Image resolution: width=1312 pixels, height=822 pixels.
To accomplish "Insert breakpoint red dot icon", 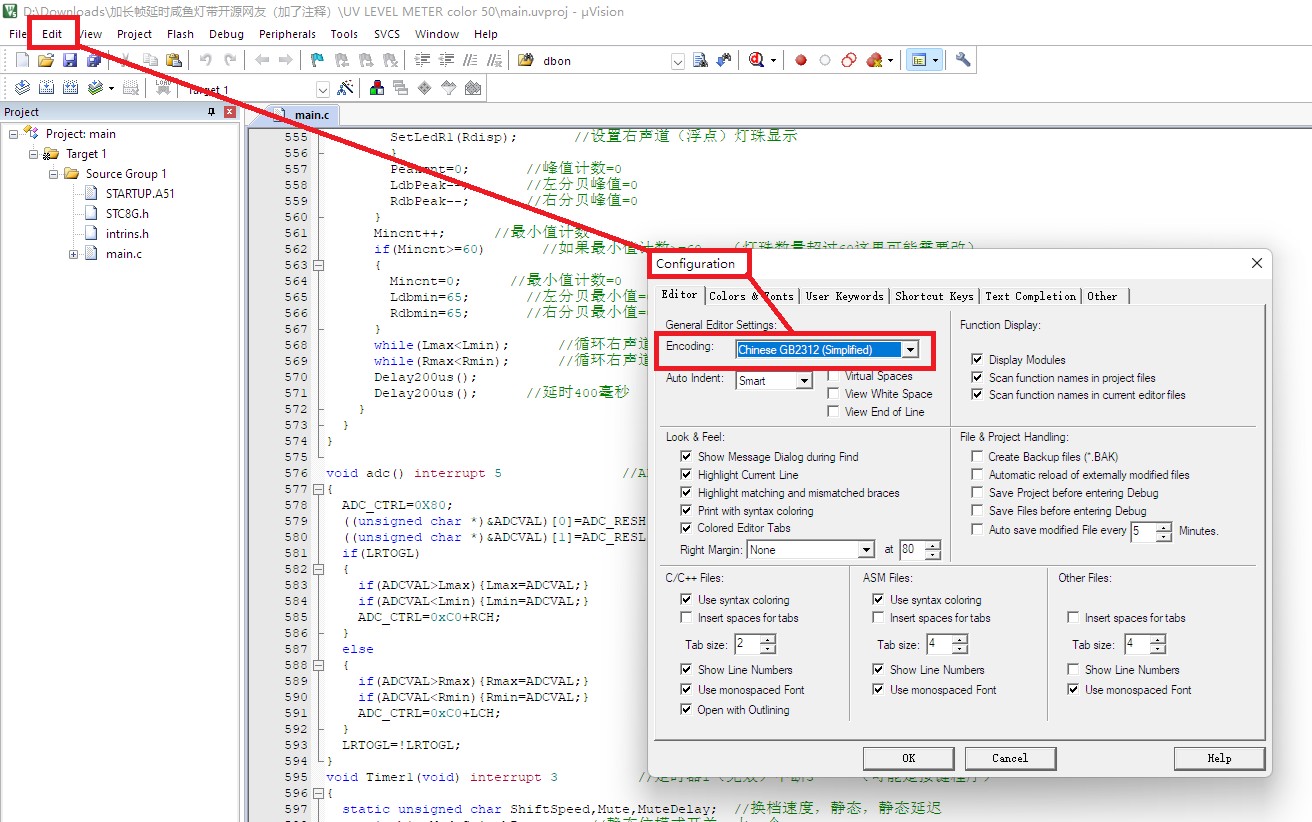I will (x=801, y=60).
